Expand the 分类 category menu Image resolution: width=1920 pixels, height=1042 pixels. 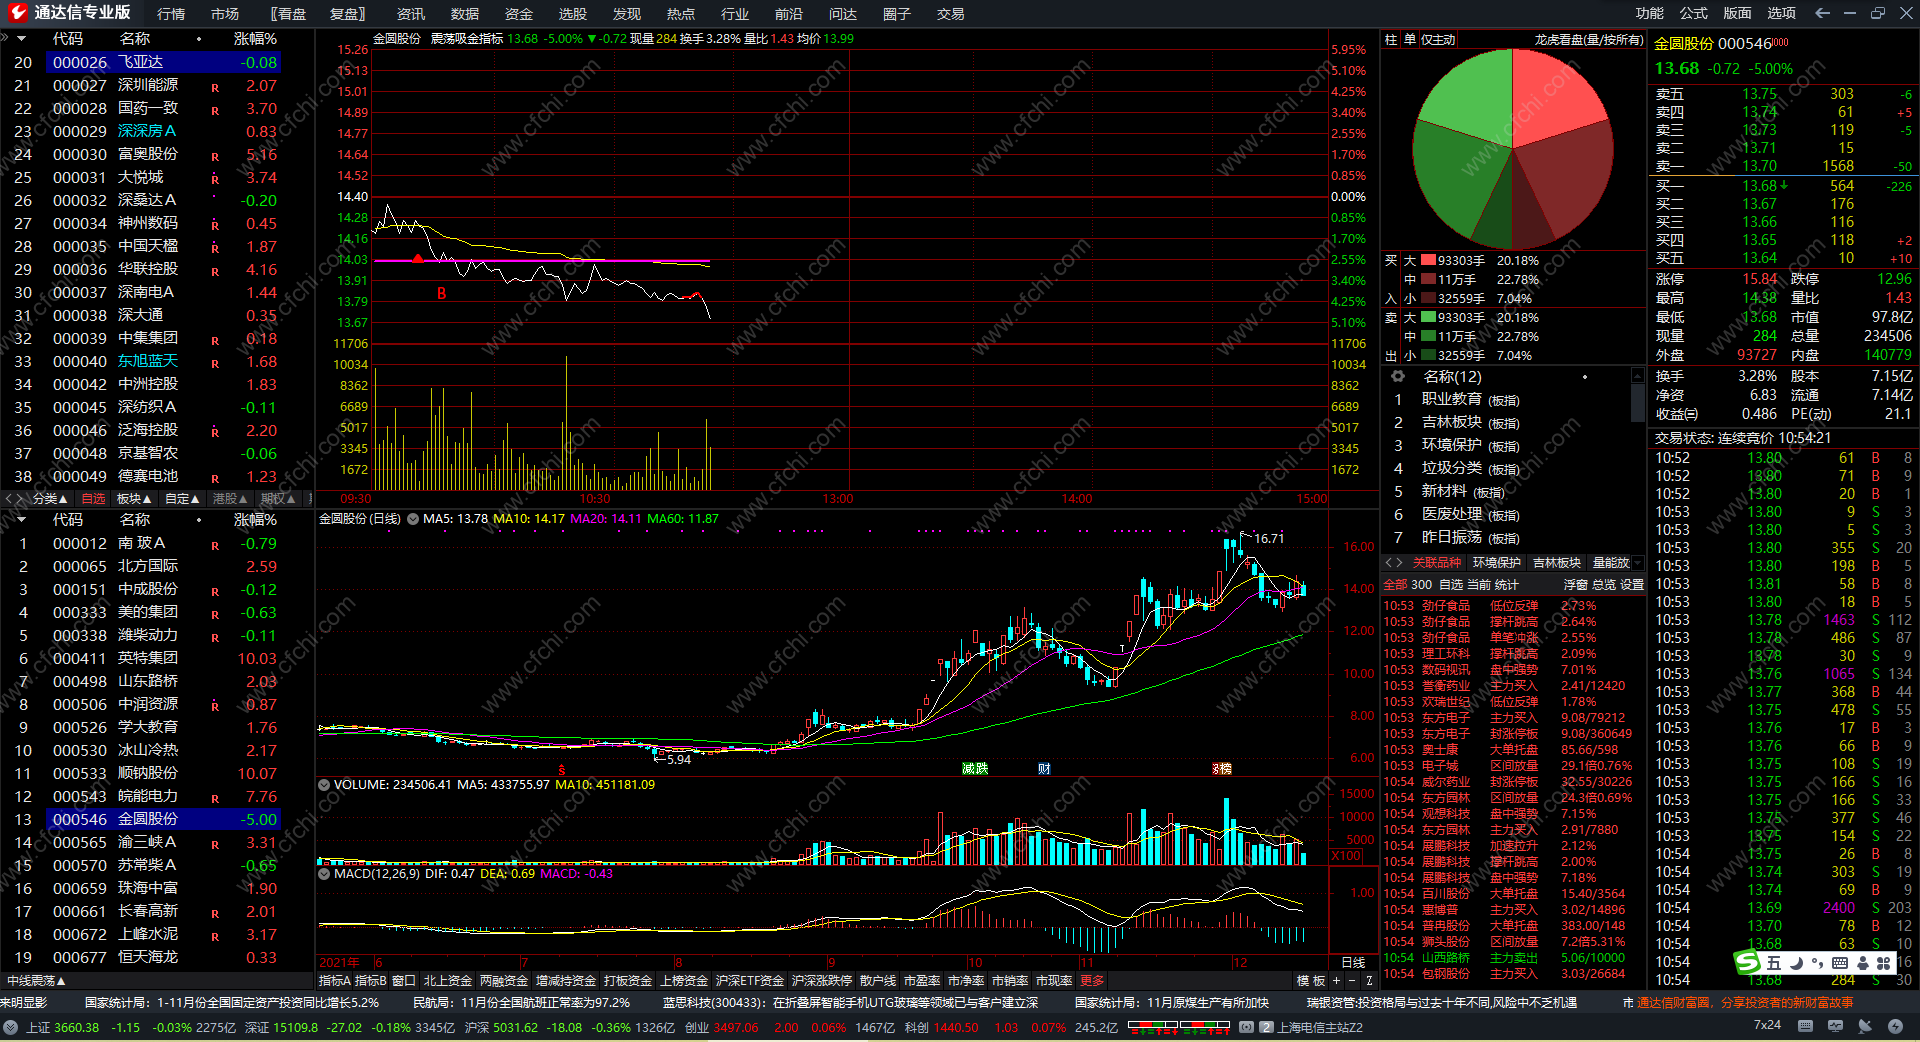tap(50, 498)
